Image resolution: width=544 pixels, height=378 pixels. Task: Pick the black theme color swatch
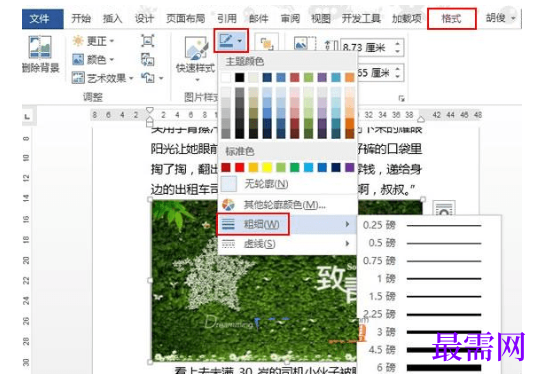click(239, 77)
